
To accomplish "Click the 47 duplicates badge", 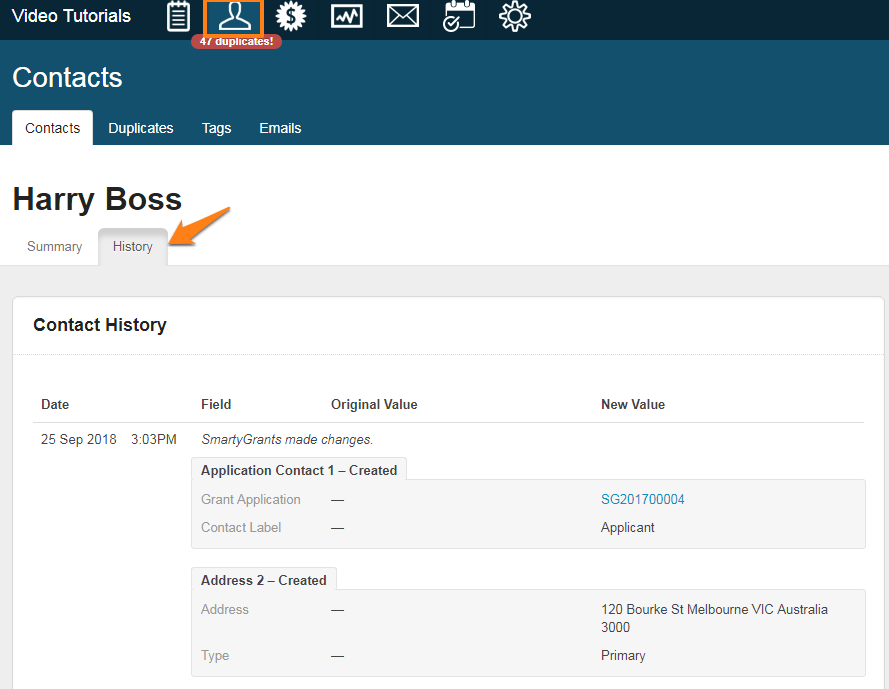I will 236,42.
